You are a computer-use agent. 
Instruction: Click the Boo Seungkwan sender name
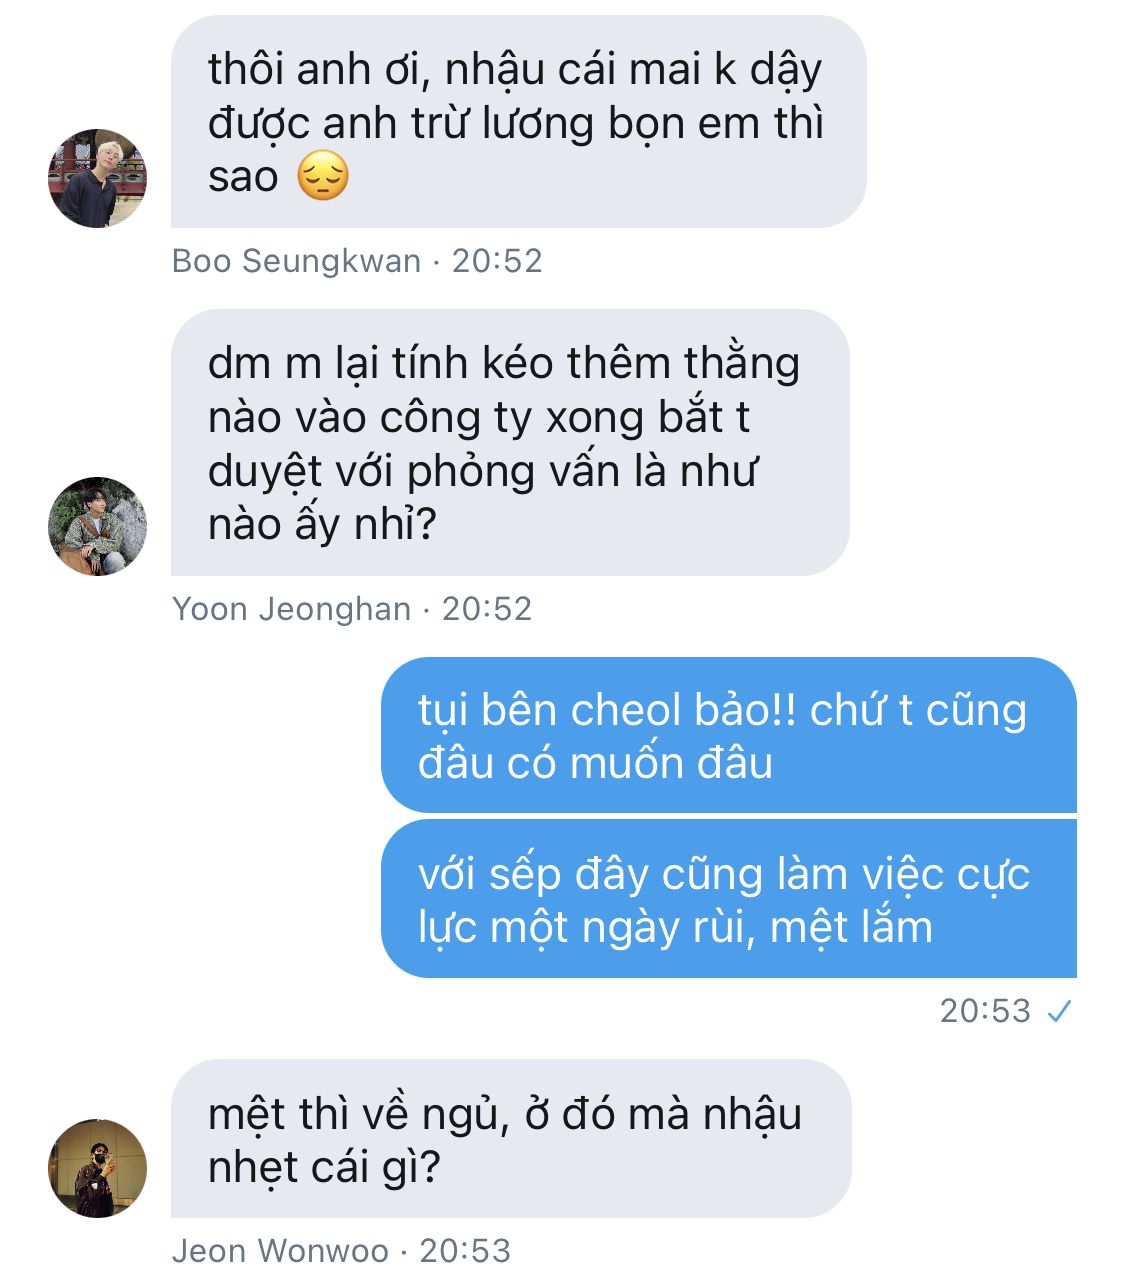(x=296, y=261)
